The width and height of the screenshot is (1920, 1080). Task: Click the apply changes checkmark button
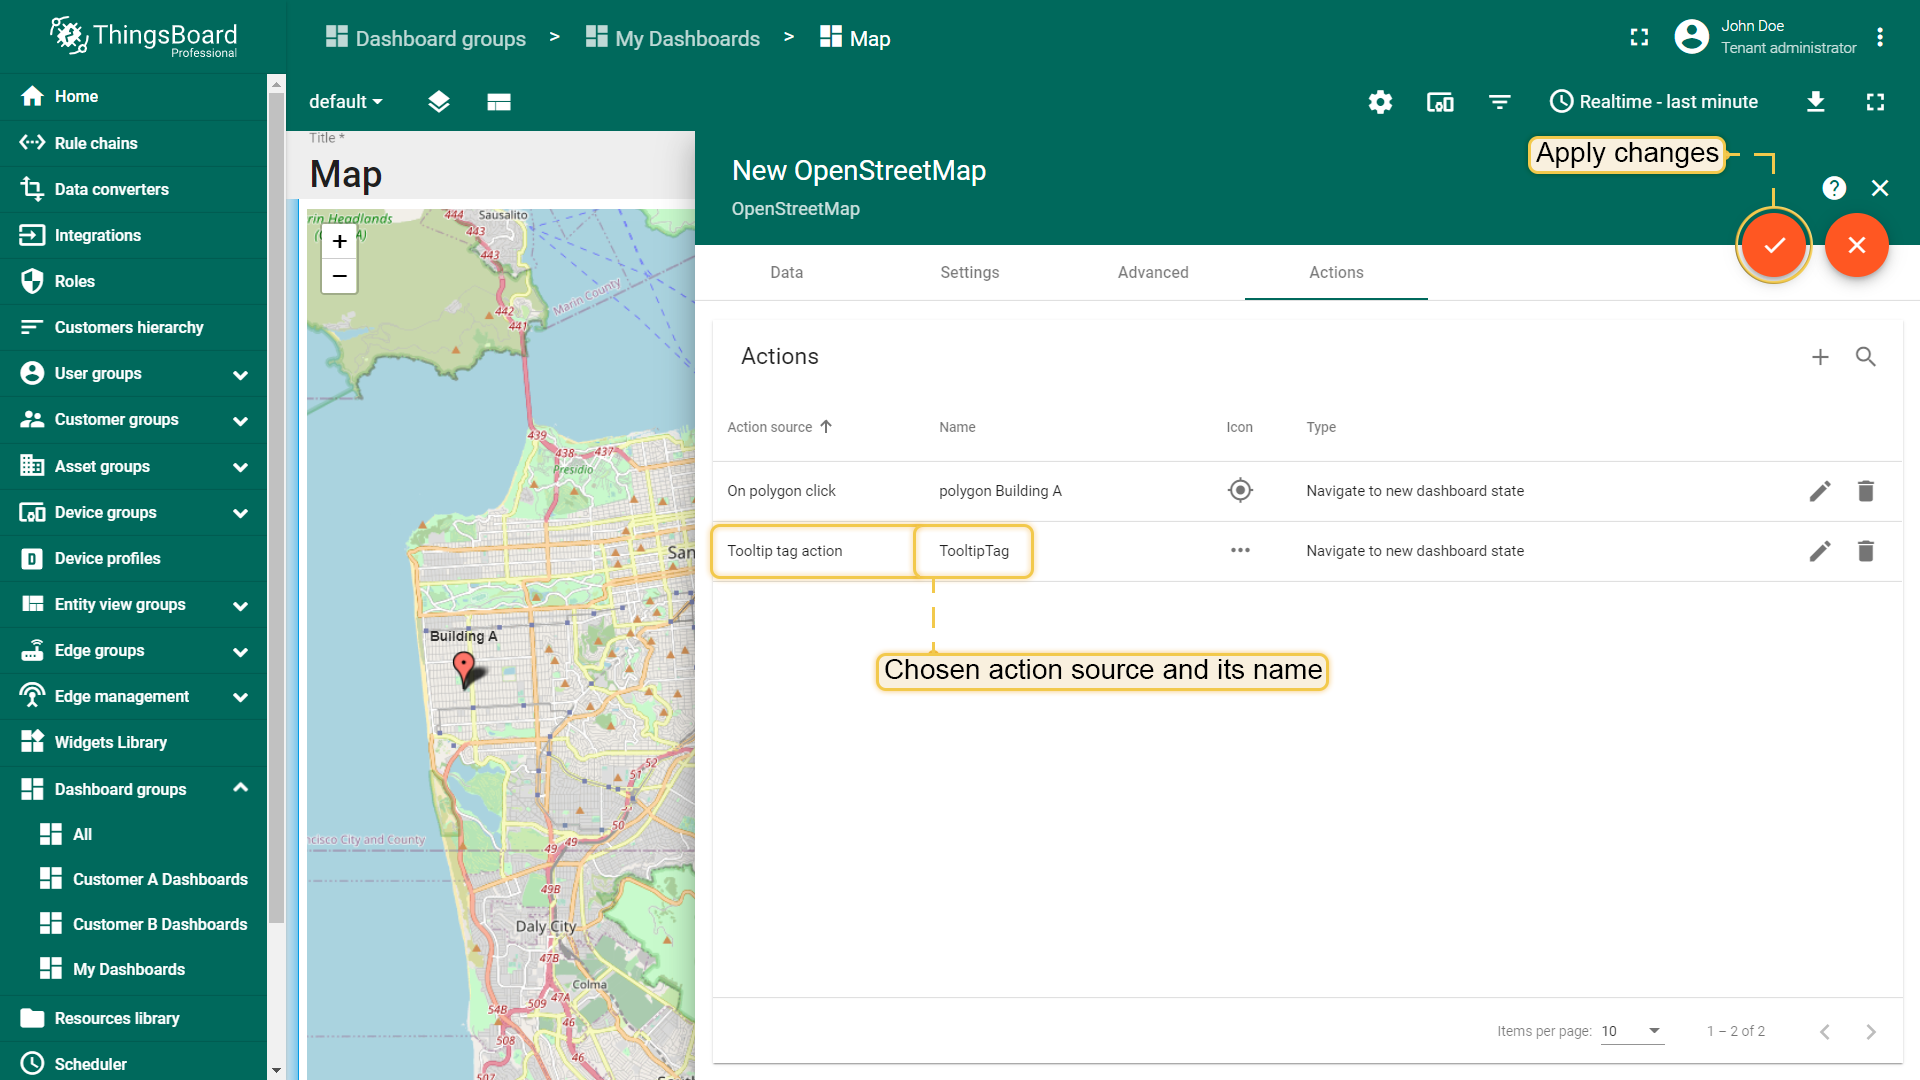tap(1774, 245)
